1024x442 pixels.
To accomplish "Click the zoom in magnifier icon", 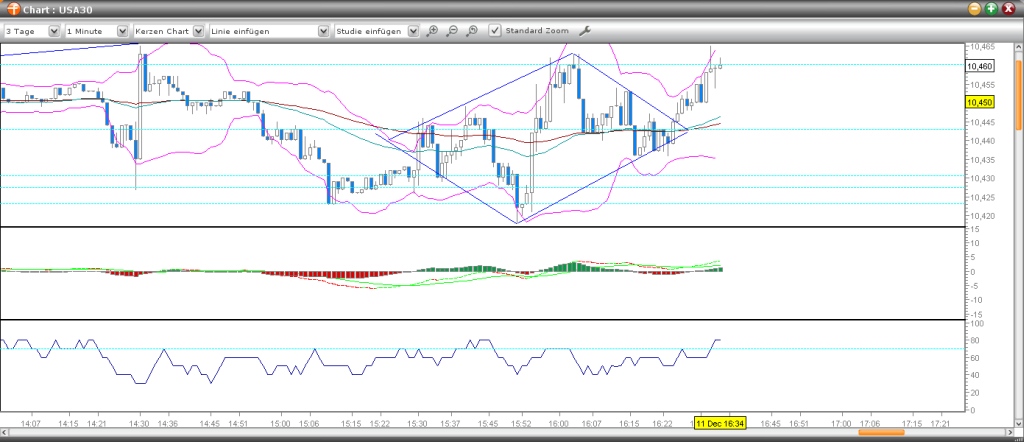I will point(432,31).
